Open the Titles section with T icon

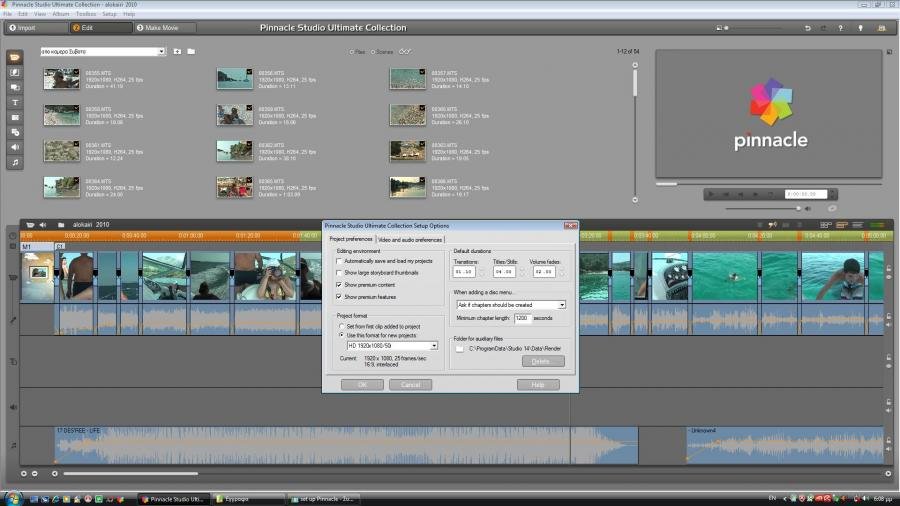tap(15, 102)
